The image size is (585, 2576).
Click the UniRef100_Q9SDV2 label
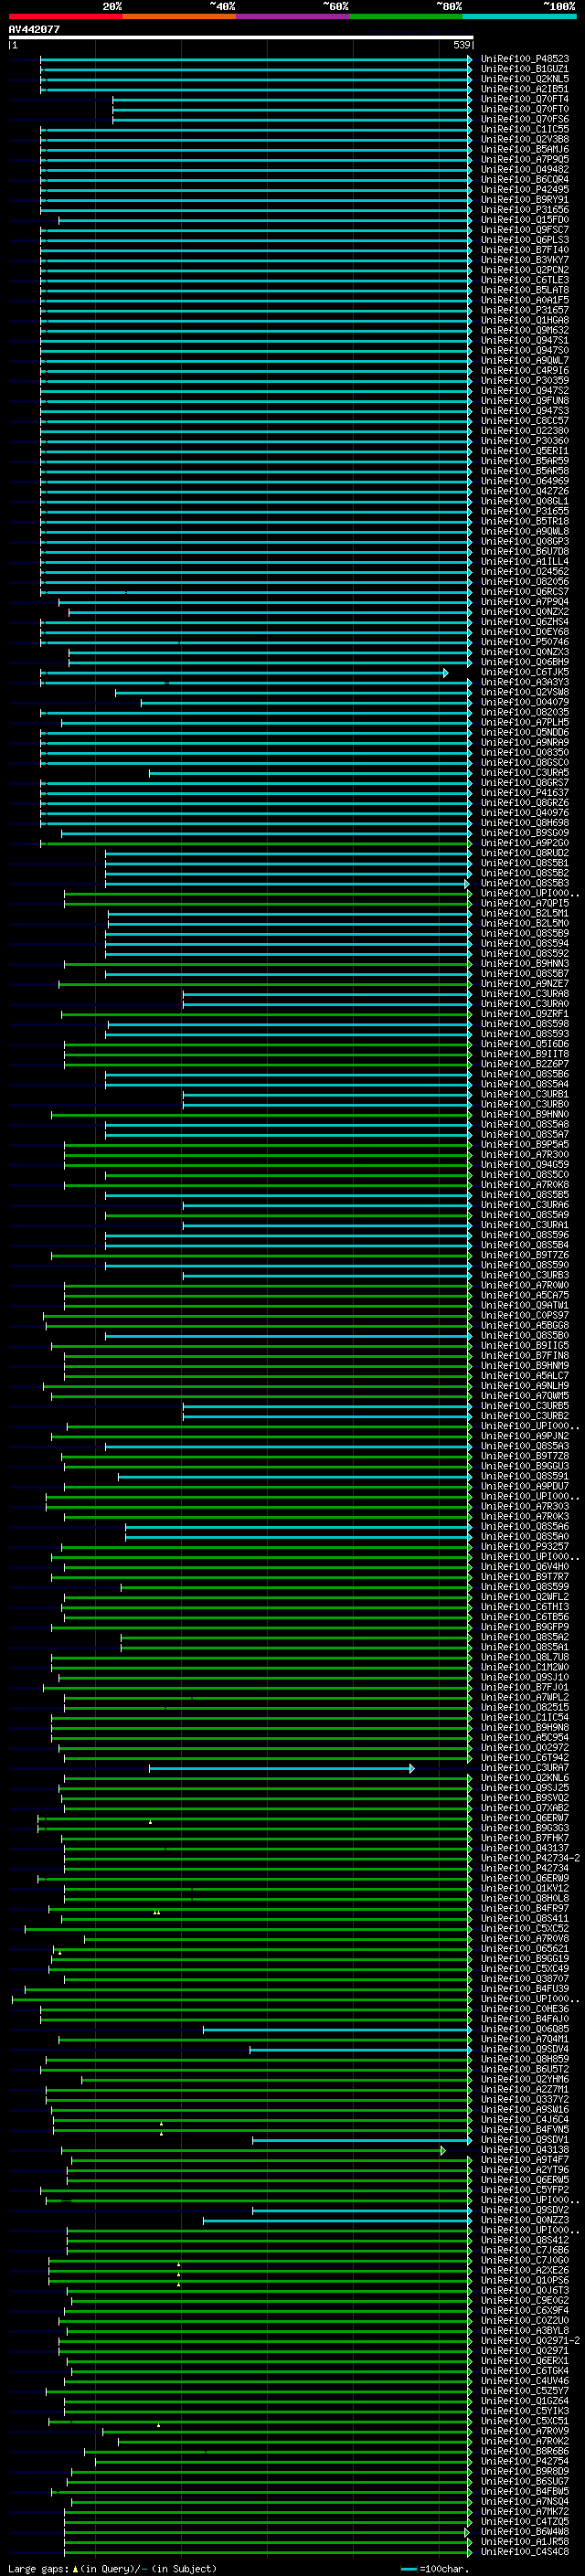[525, 2210]
